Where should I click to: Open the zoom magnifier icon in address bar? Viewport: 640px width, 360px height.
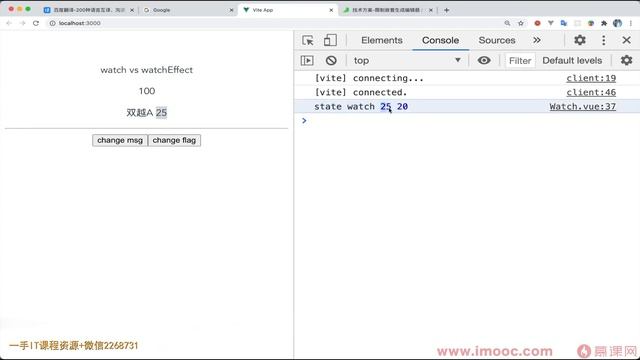(x=507, y=23)
